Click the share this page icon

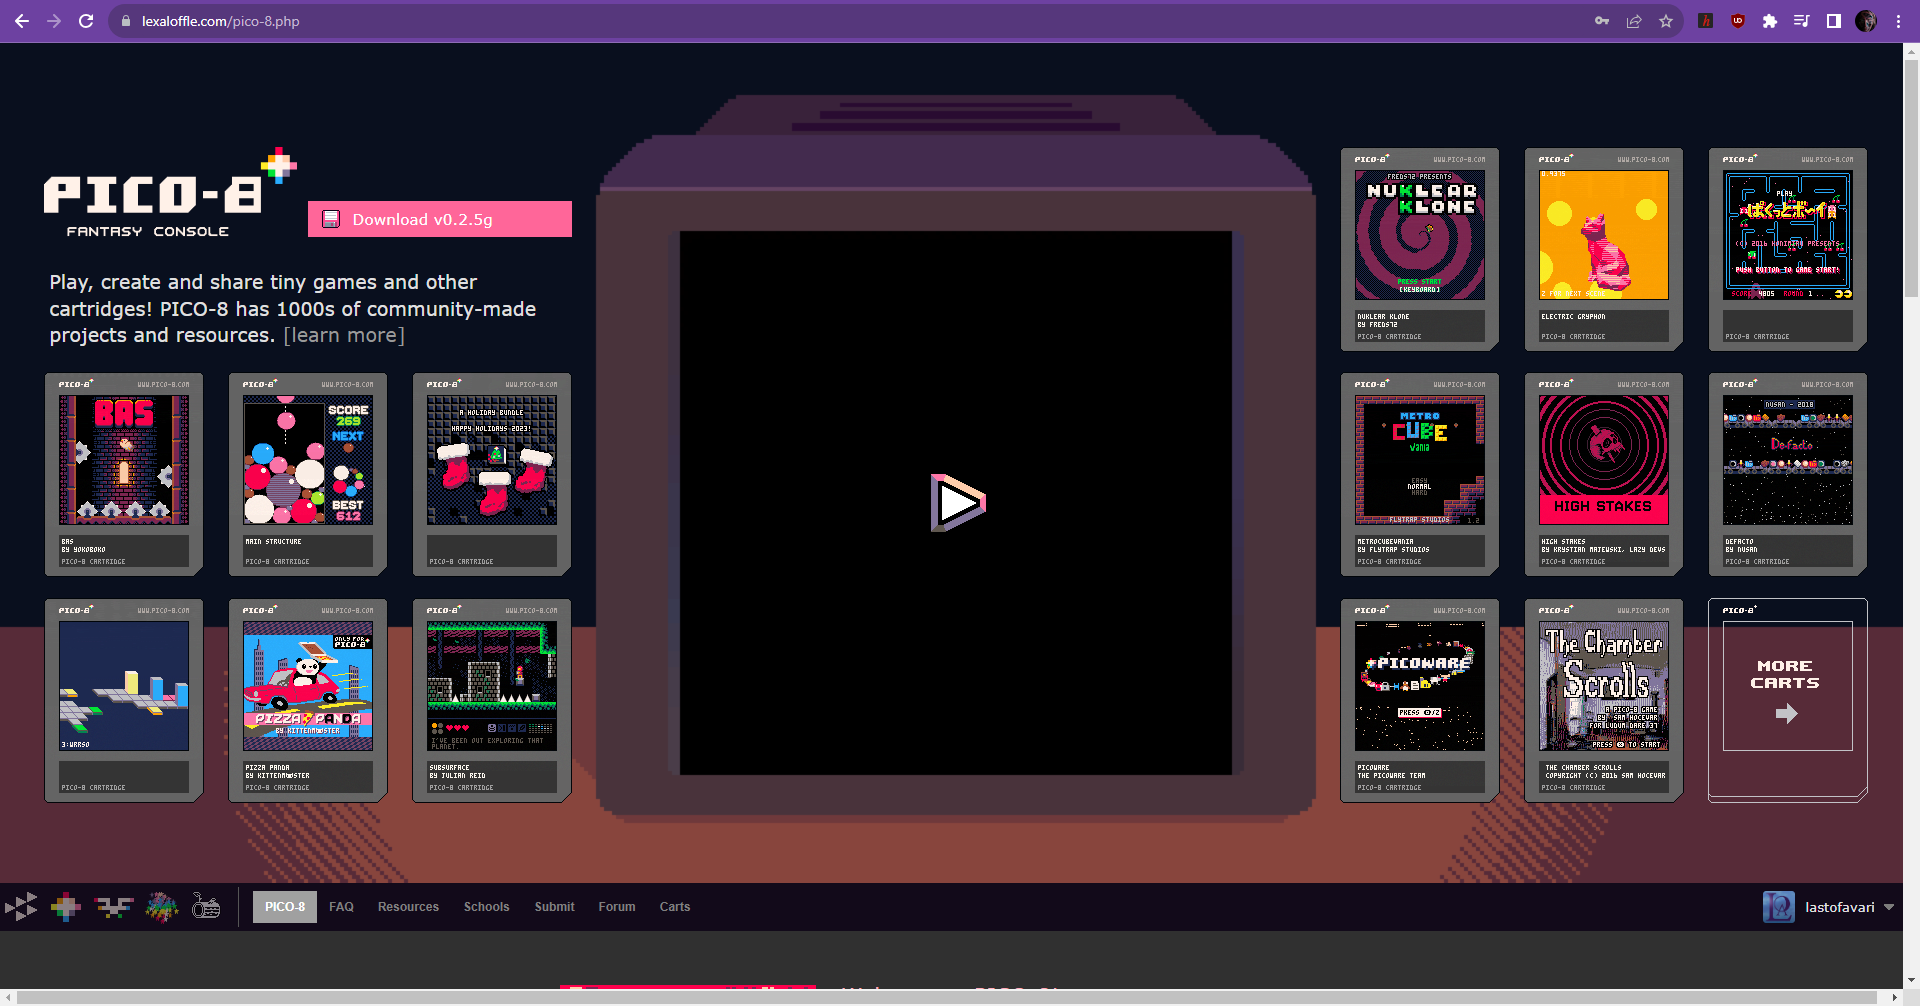pyautogui.click(x=1634, y=21)
